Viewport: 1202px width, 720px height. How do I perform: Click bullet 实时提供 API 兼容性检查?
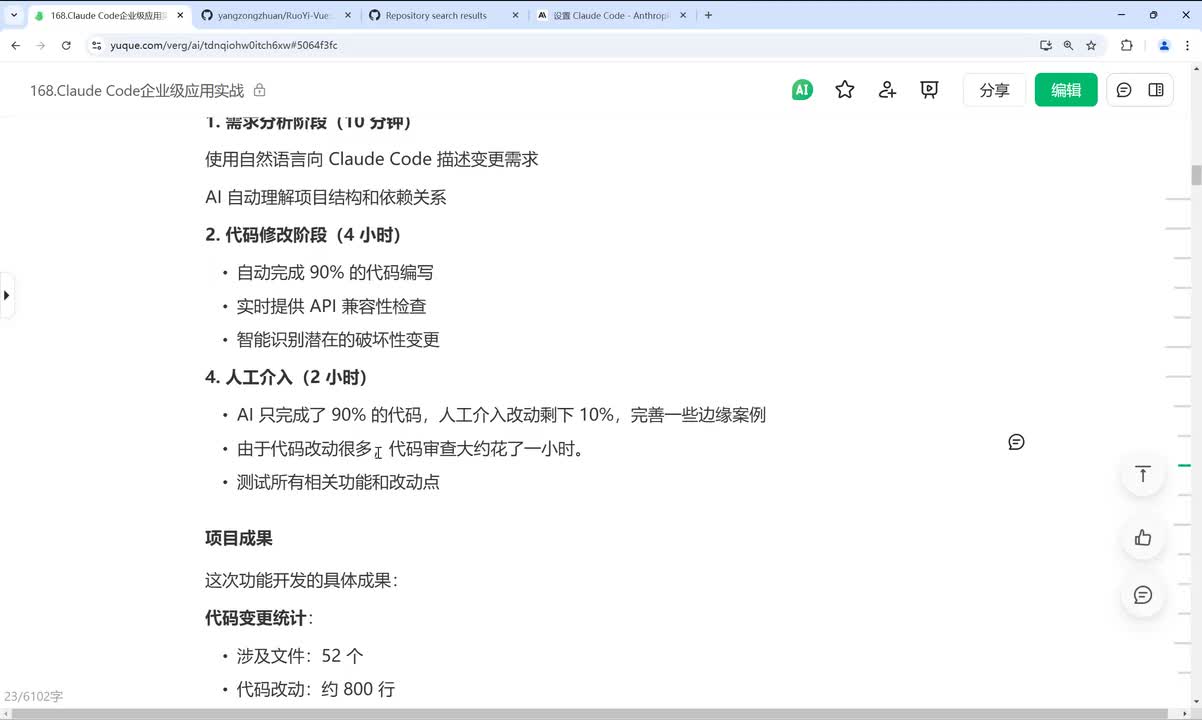click(x=332, y=306)
